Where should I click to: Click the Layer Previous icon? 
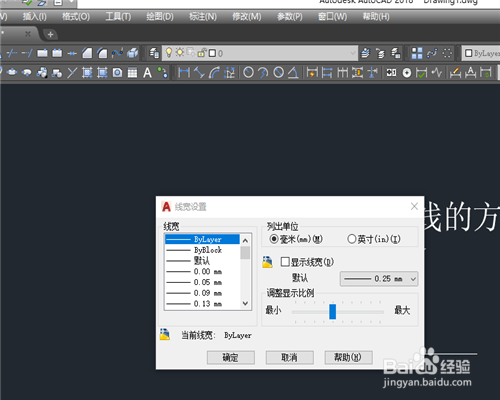380,53
